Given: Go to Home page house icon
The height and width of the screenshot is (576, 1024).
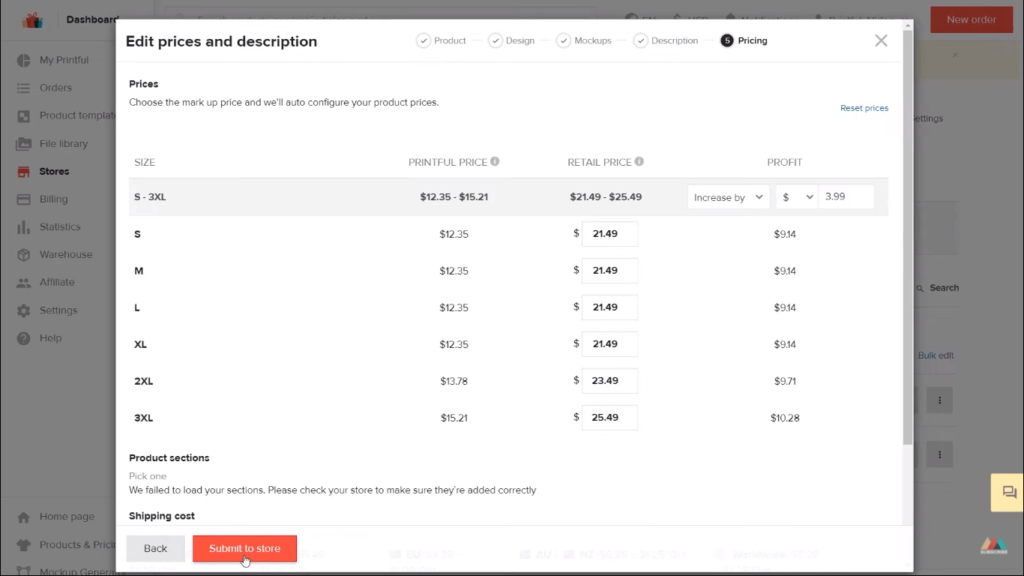Looking at the screenshot, I should click(x=24, y=517).
